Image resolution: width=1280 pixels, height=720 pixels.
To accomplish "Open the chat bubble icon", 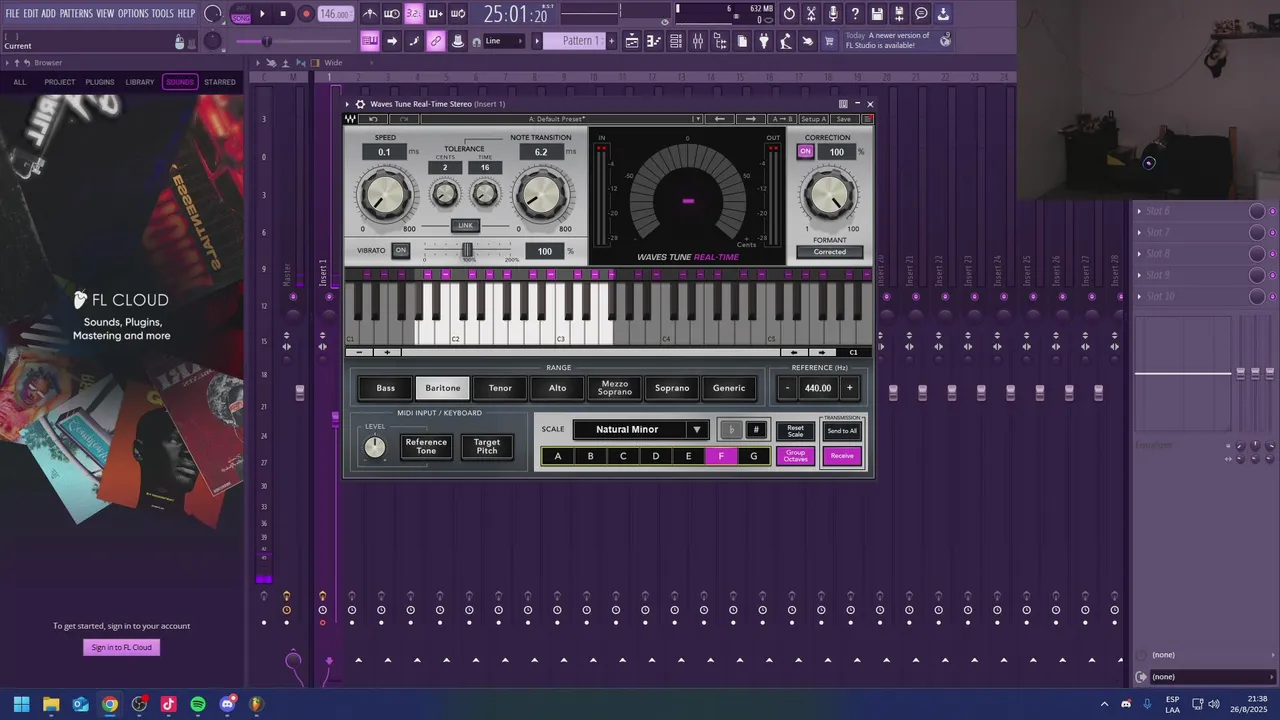I will pyautogui.click(x=921, y=14).
